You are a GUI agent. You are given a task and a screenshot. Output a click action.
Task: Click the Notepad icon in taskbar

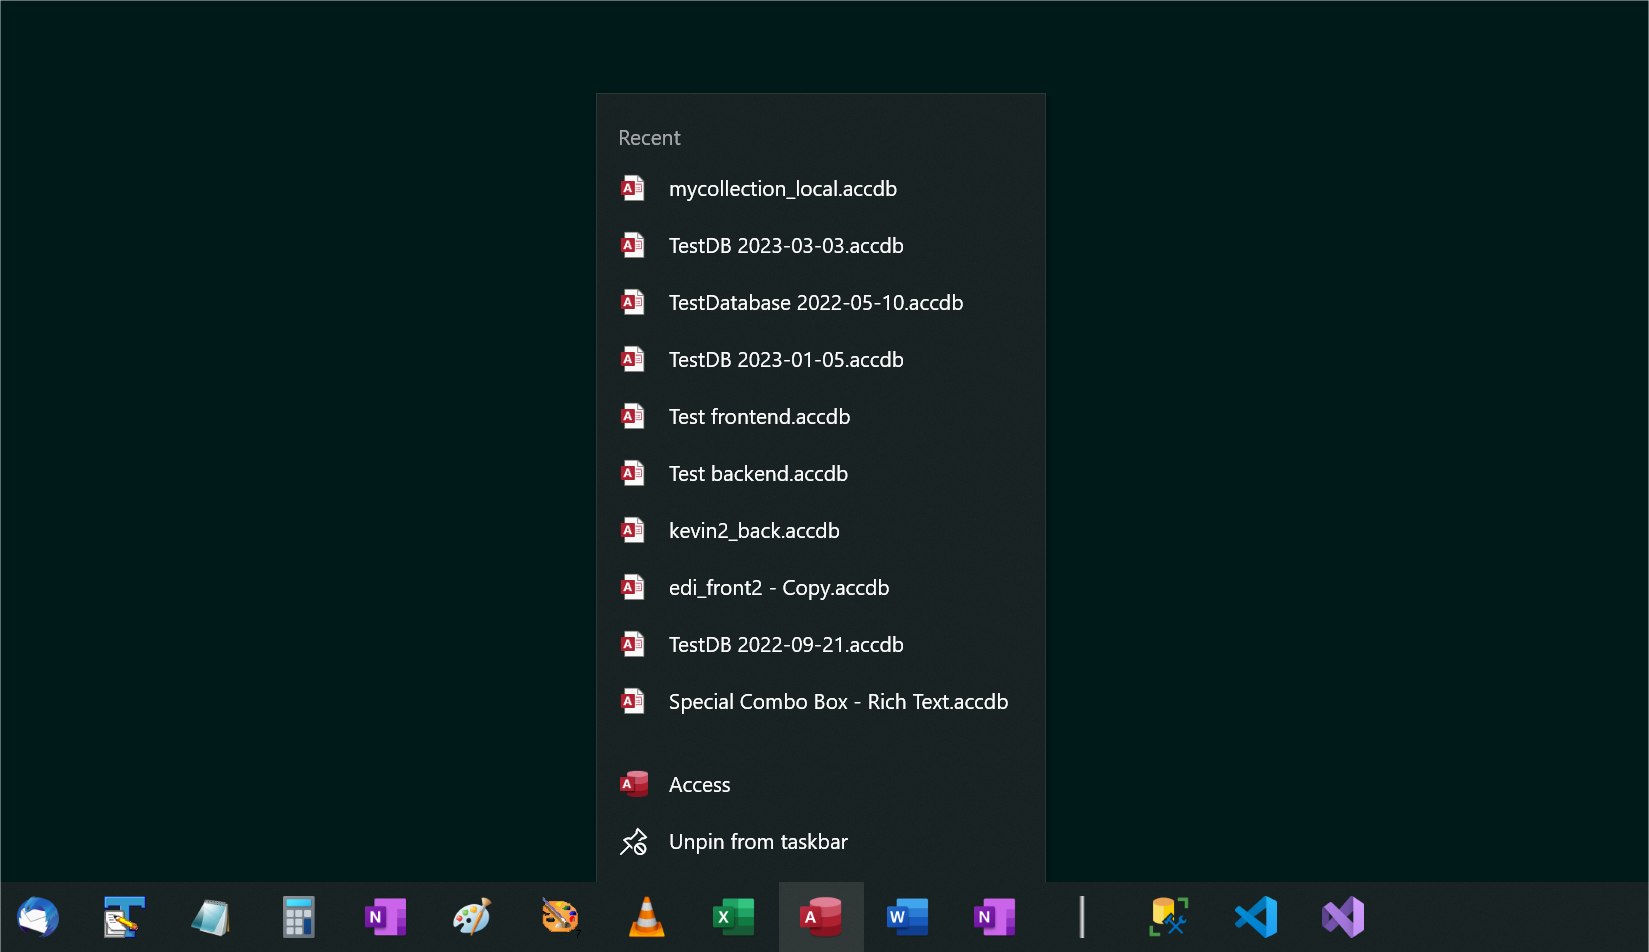tap(211, 916)
